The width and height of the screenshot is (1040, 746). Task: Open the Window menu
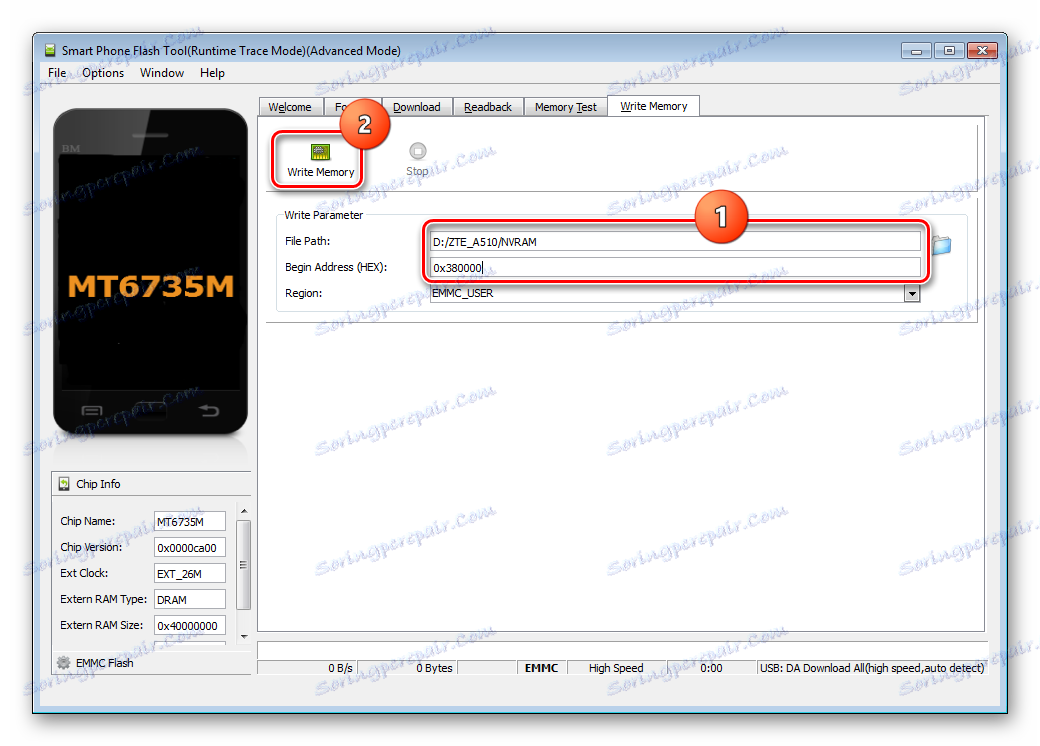tap(161, 72)
